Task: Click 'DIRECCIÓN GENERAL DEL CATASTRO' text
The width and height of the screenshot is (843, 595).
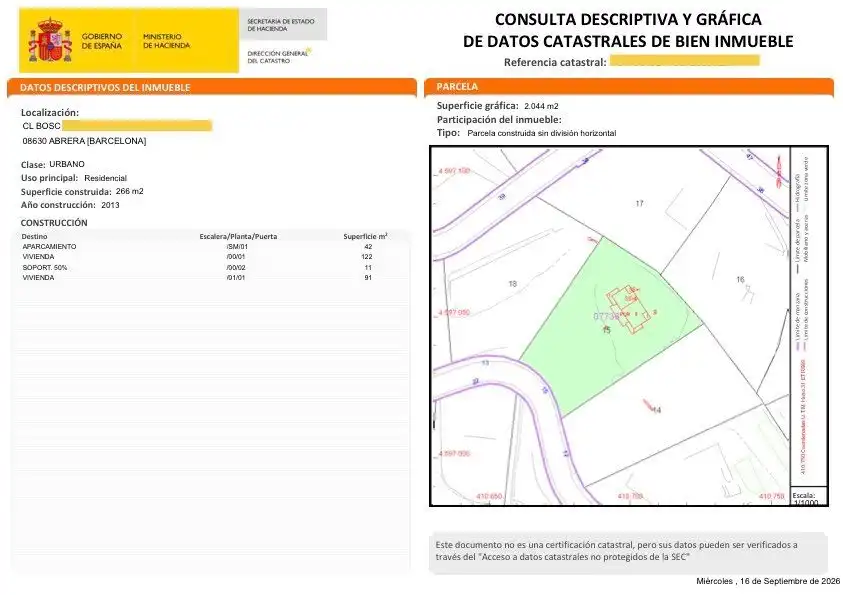Action: tap(277, 57)
